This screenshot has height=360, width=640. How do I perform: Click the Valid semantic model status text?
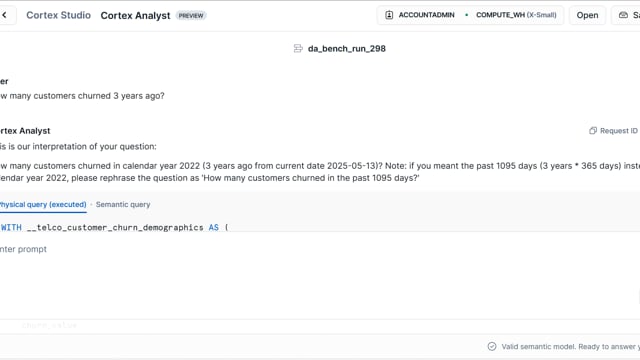coord(571,347)
